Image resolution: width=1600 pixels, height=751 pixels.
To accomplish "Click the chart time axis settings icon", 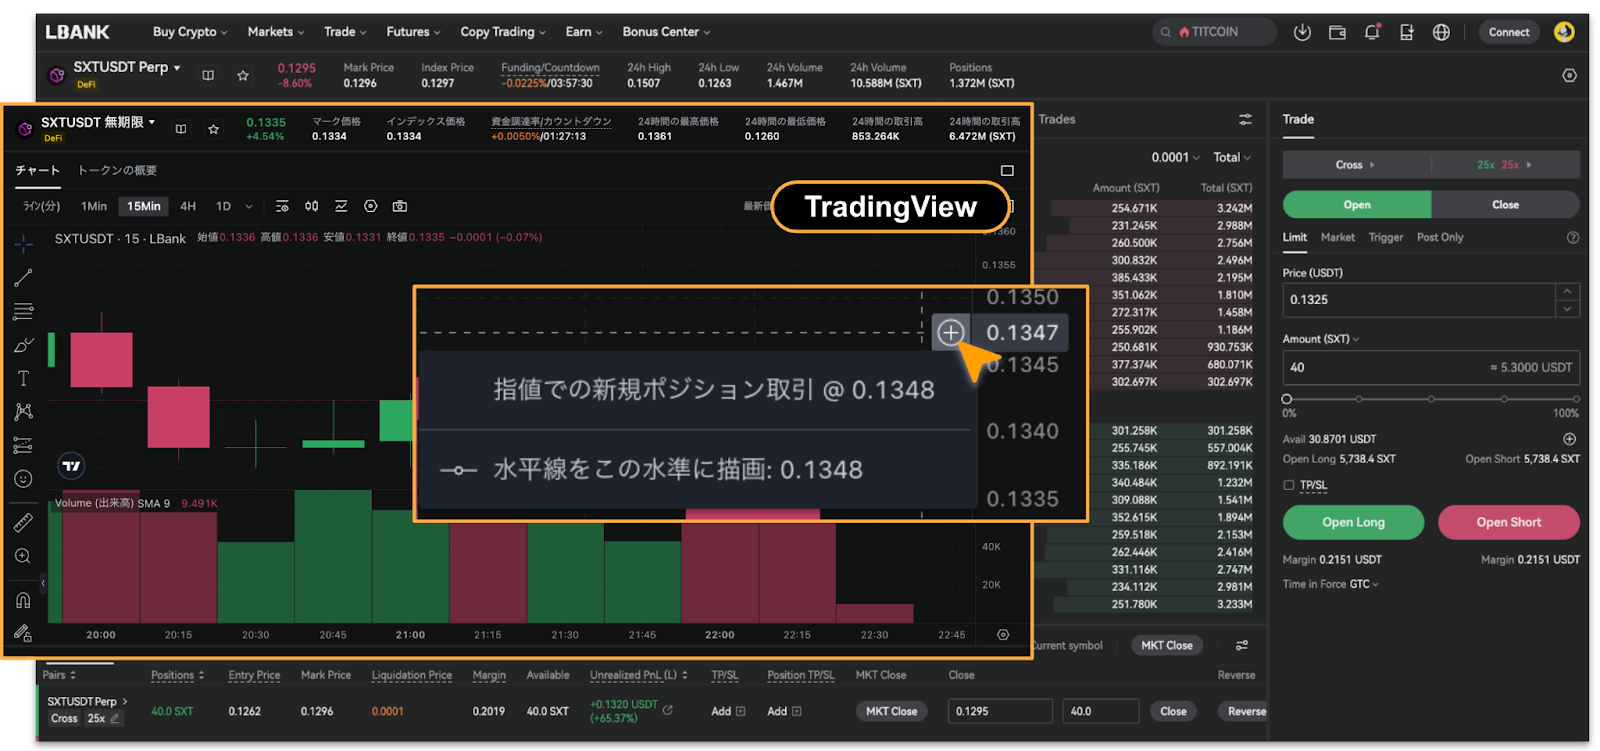I will point(1003,635).
